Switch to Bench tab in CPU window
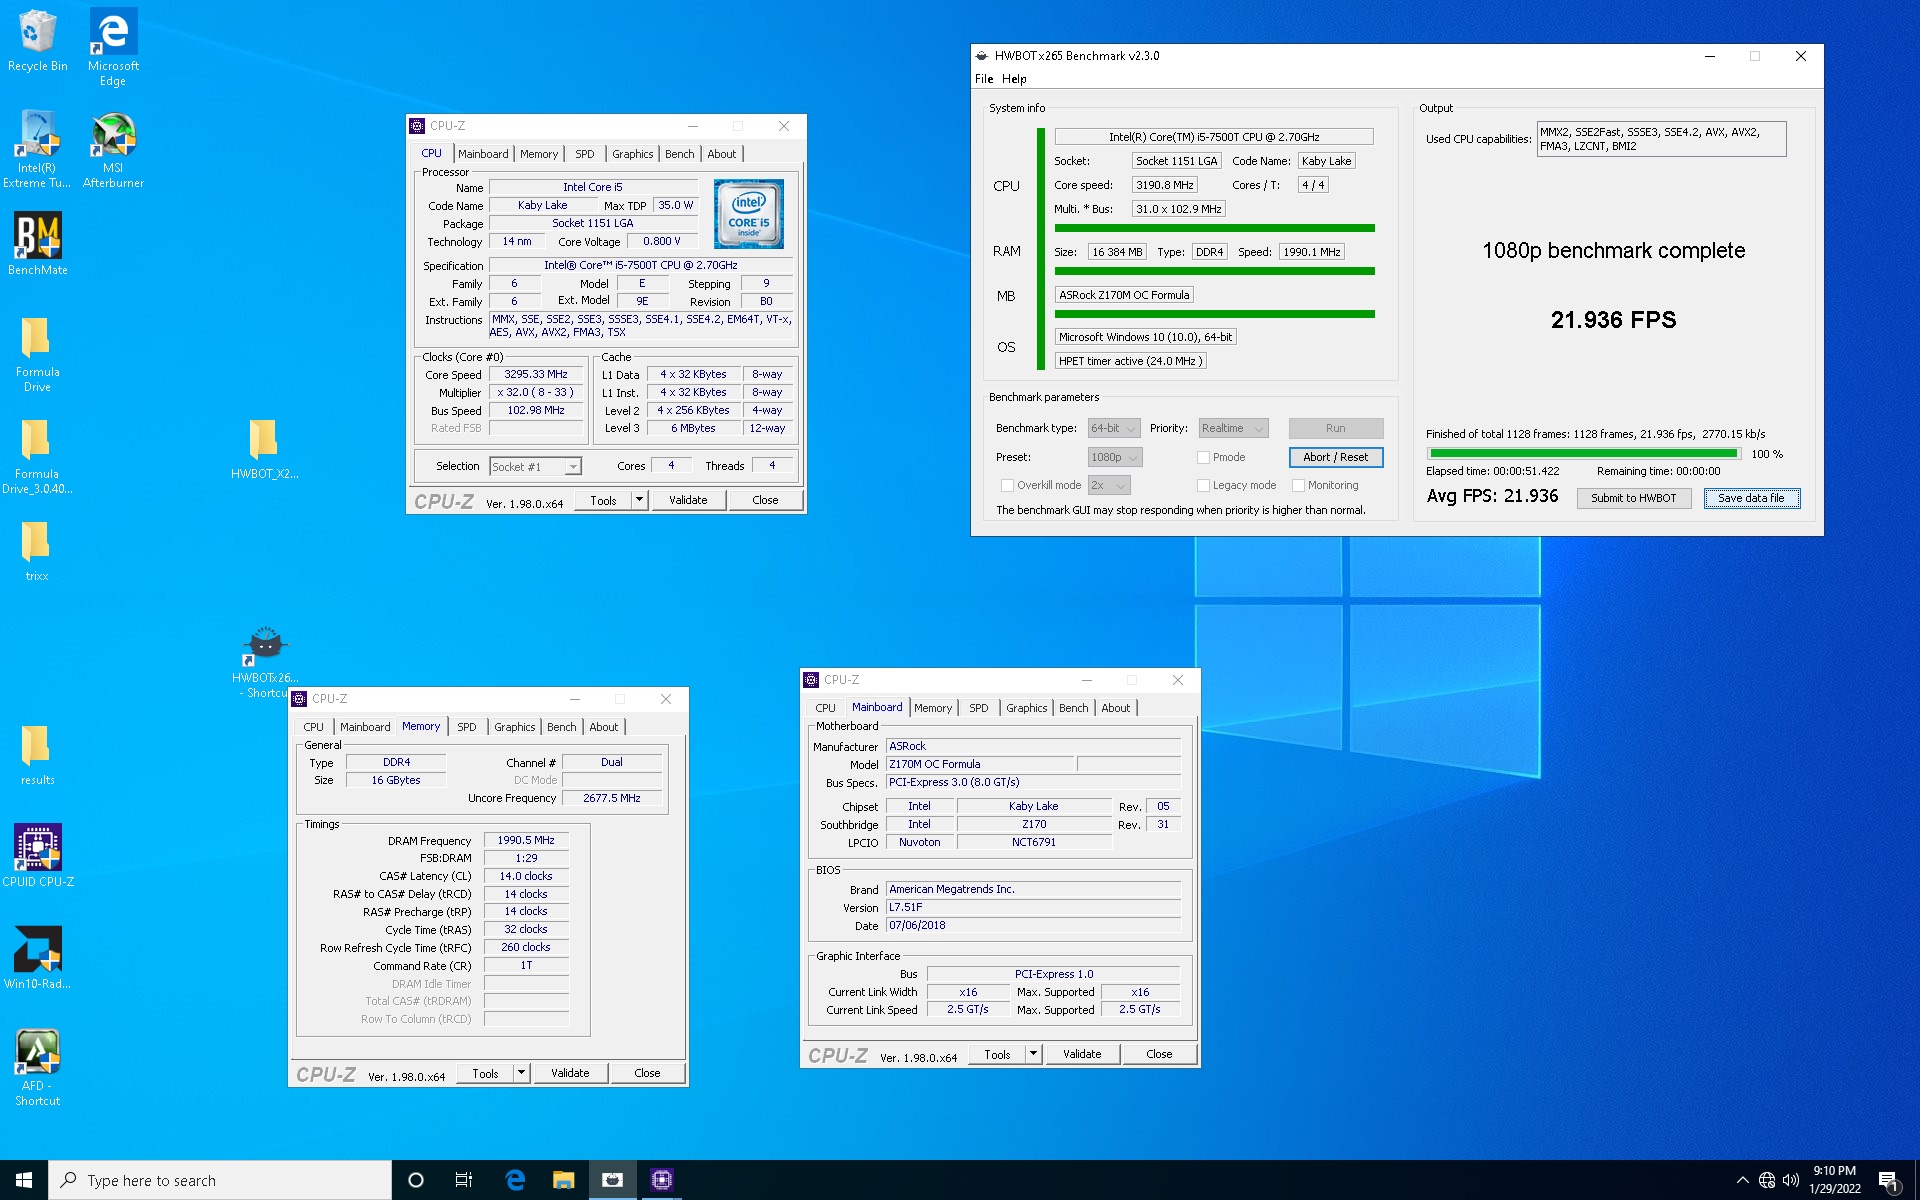 click(x=679, y=154)
